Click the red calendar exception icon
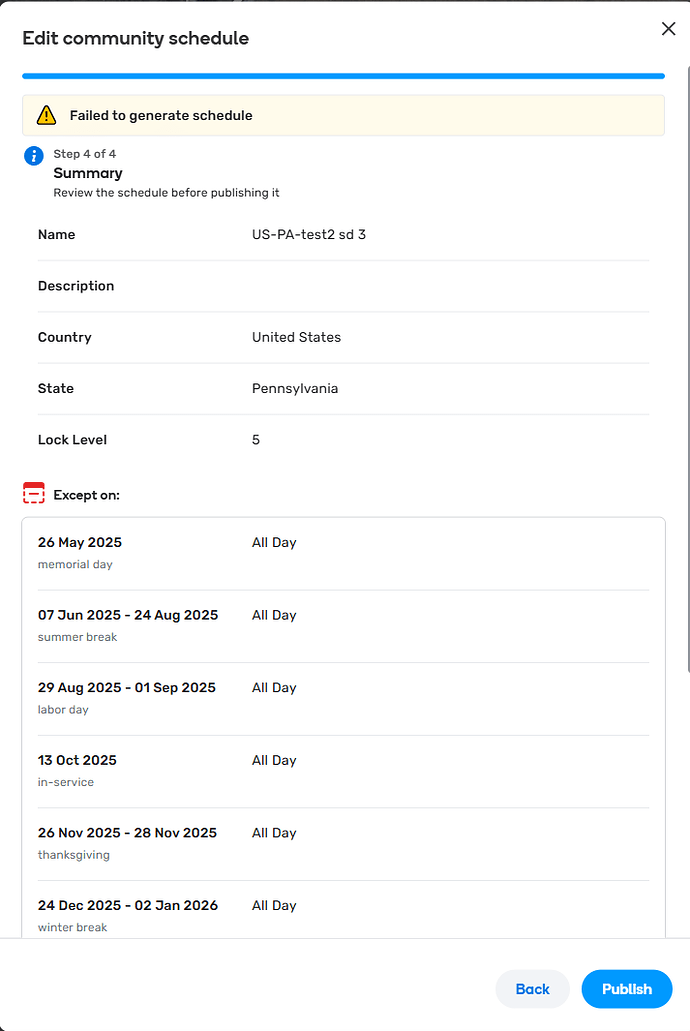Image resolution: width=690 pixels, height=1031 pixels. pyautogui.click(x=34, y=493)
